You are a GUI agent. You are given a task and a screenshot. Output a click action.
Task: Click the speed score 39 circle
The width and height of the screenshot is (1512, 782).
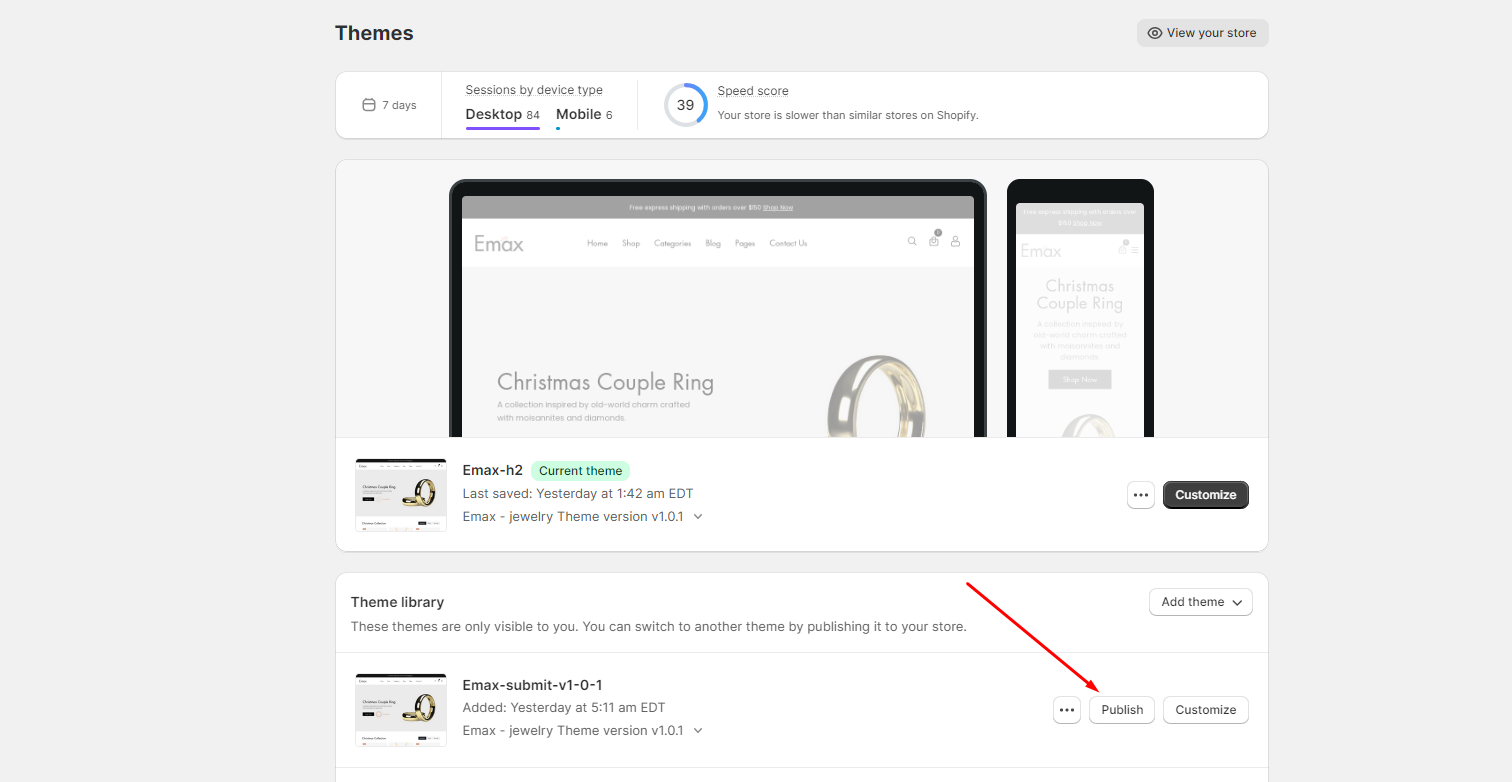pyautogui.click(x=686, y=105)
